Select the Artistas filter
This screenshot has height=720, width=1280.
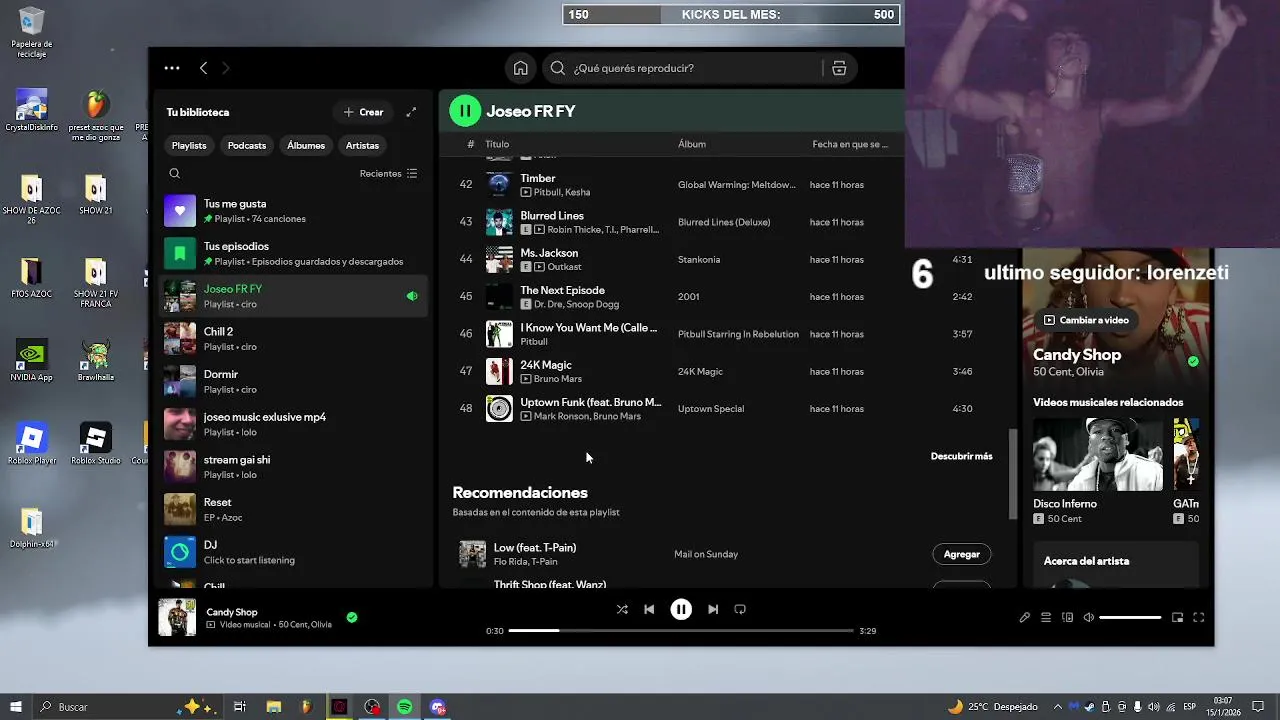click(362, 145)
